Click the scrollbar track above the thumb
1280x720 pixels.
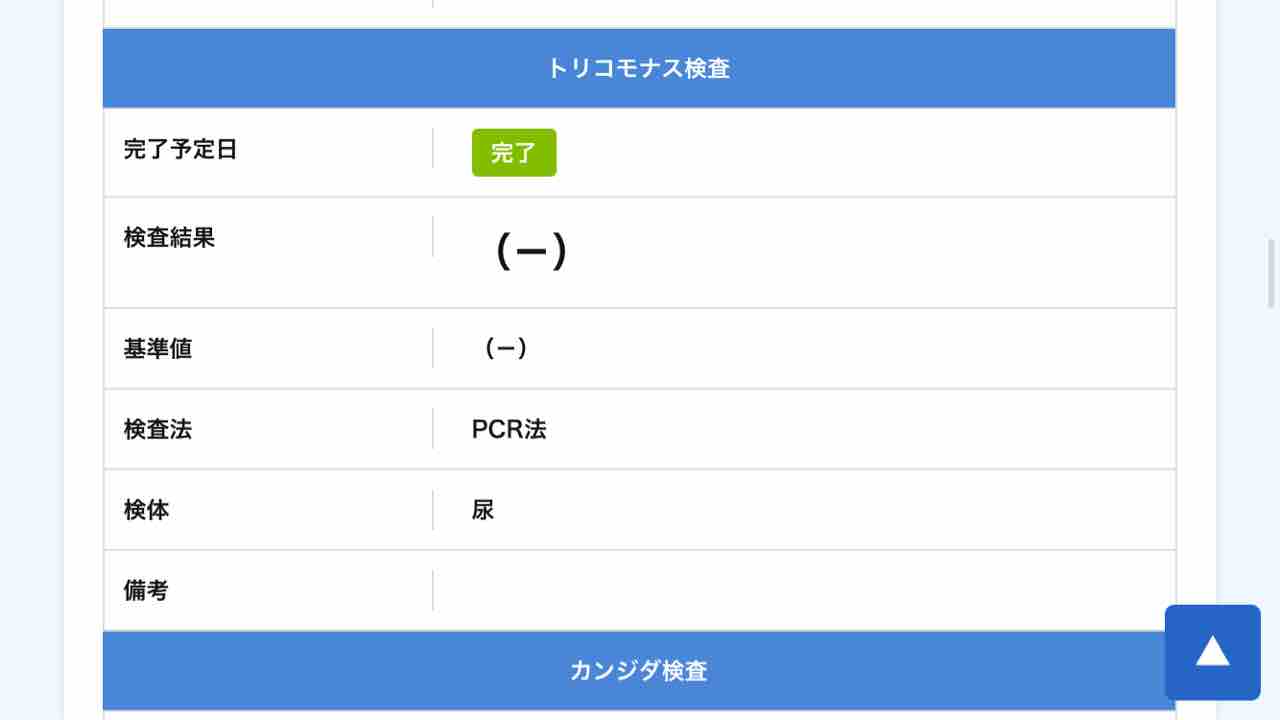(1272, 118)
